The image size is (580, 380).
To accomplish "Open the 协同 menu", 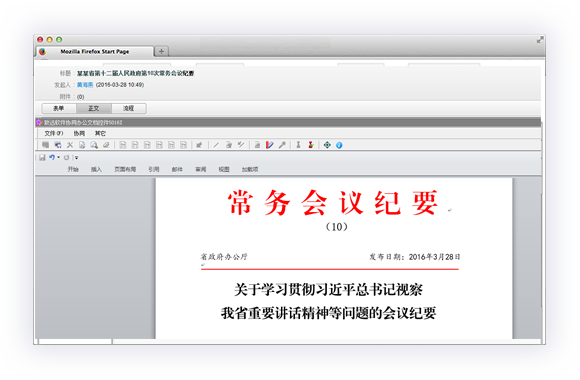I will coord(79,133).
